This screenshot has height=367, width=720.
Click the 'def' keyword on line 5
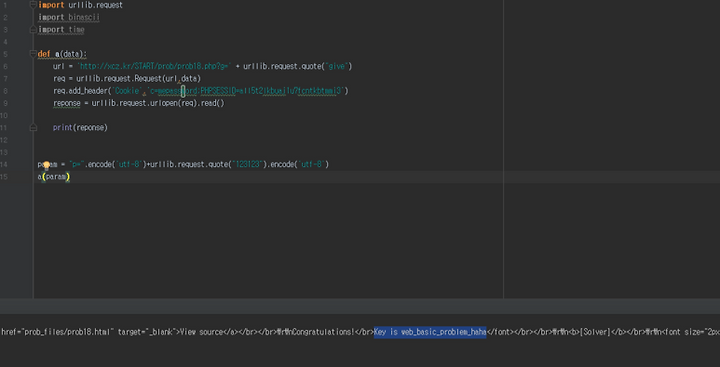pos(44,54)
